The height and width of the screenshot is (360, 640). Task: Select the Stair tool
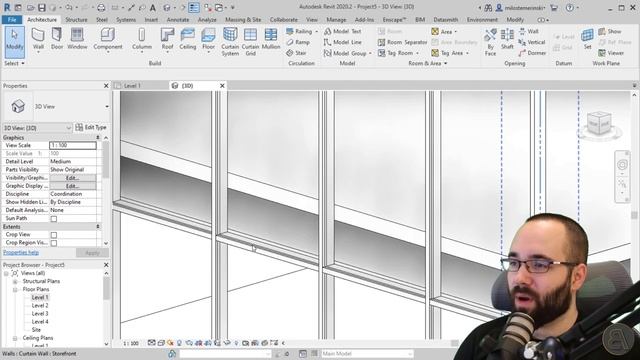(296, 53)
